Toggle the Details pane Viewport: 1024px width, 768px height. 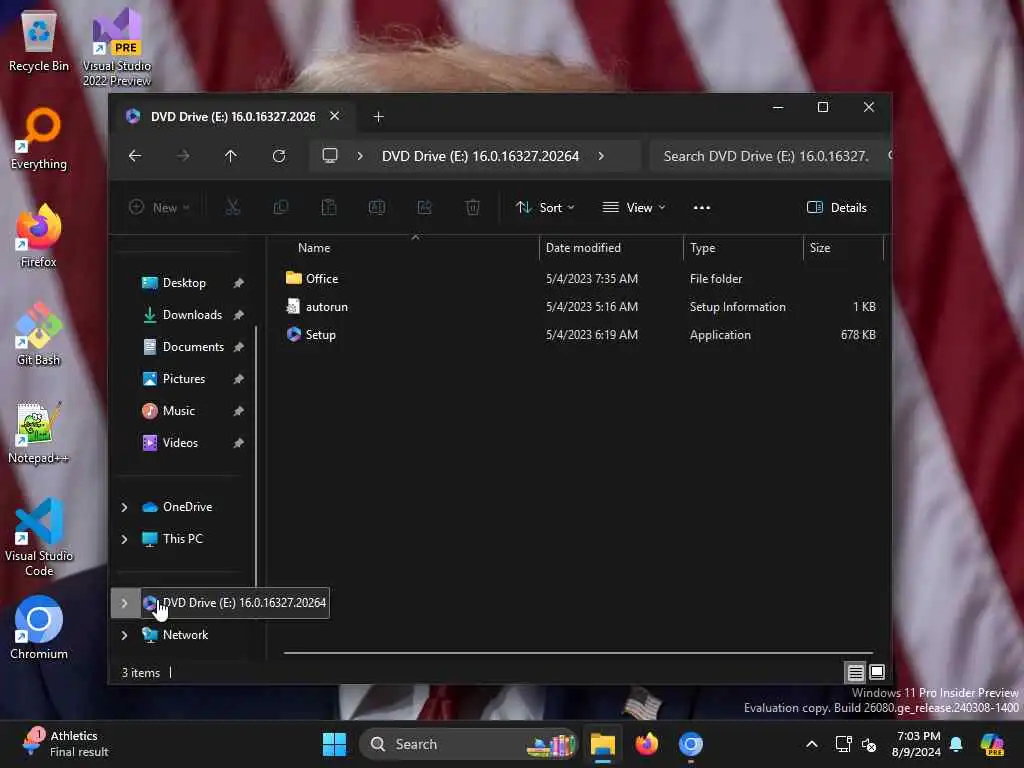click(x=837, y=208)
